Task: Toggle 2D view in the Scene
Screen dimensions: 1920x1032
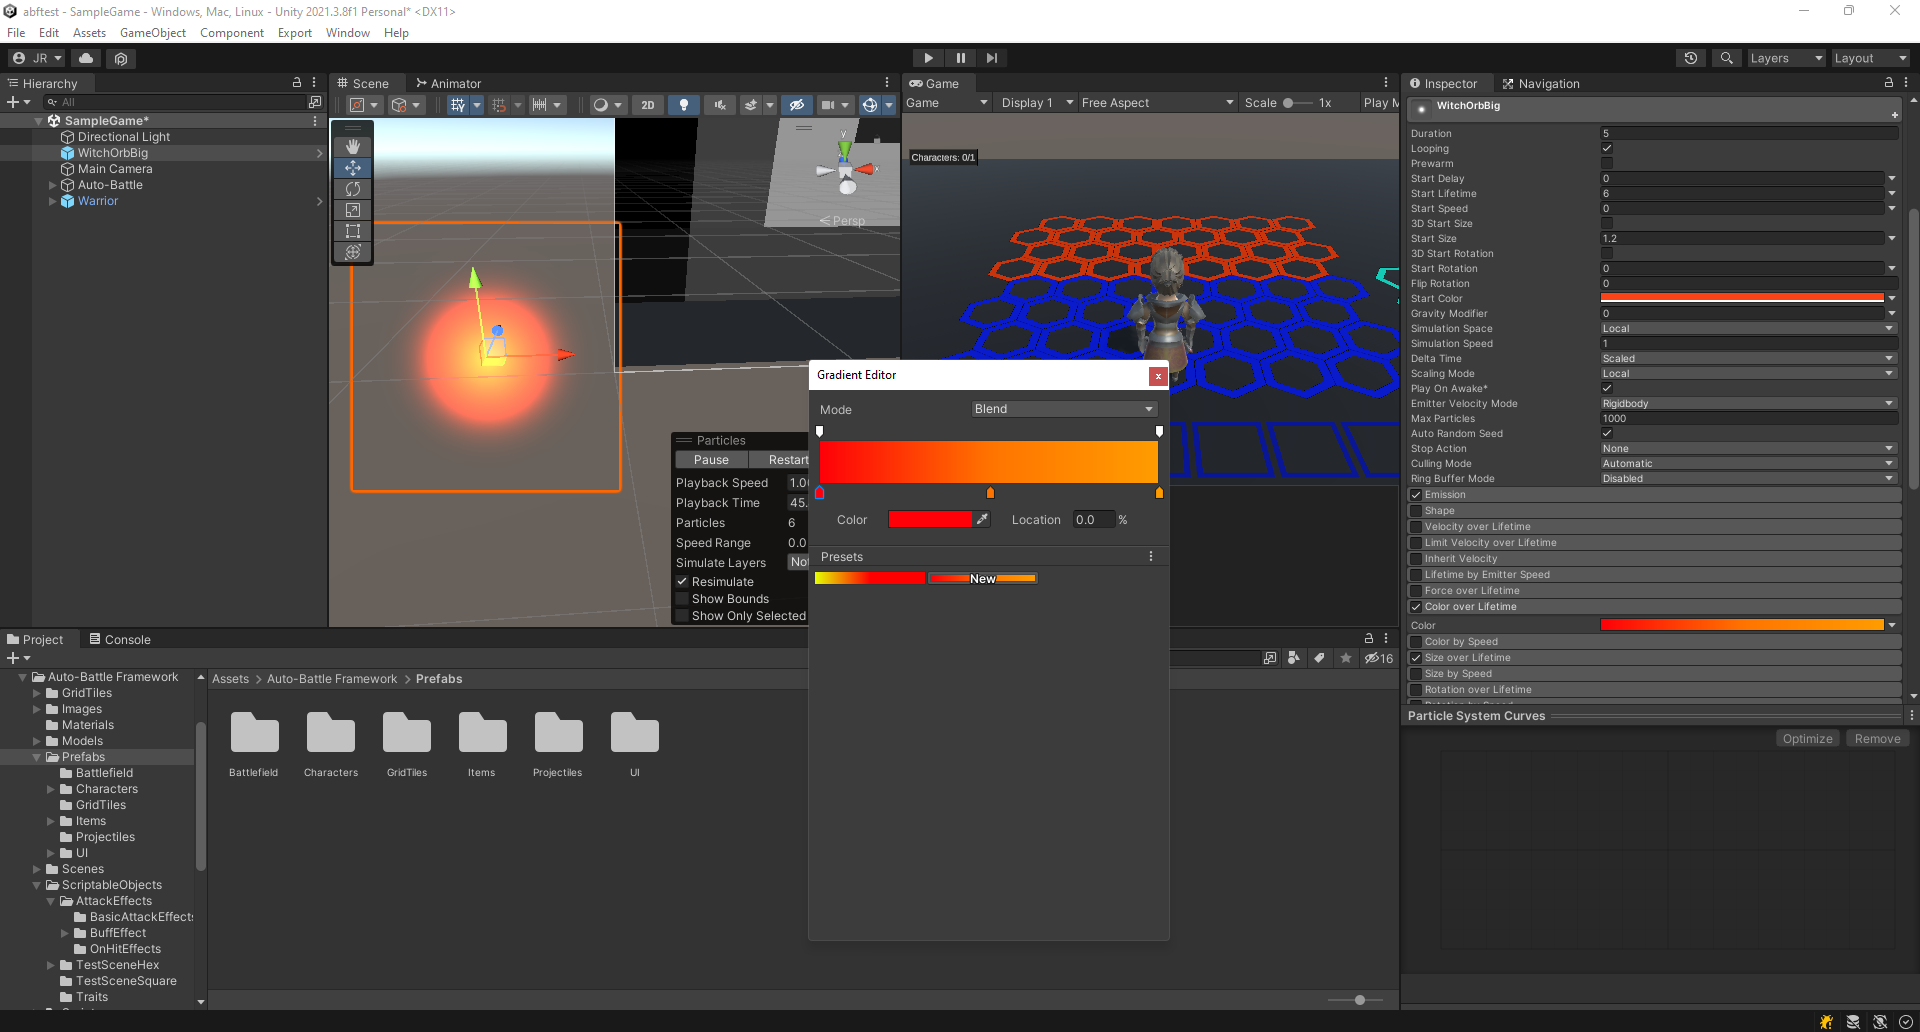Action: point(648,104)
